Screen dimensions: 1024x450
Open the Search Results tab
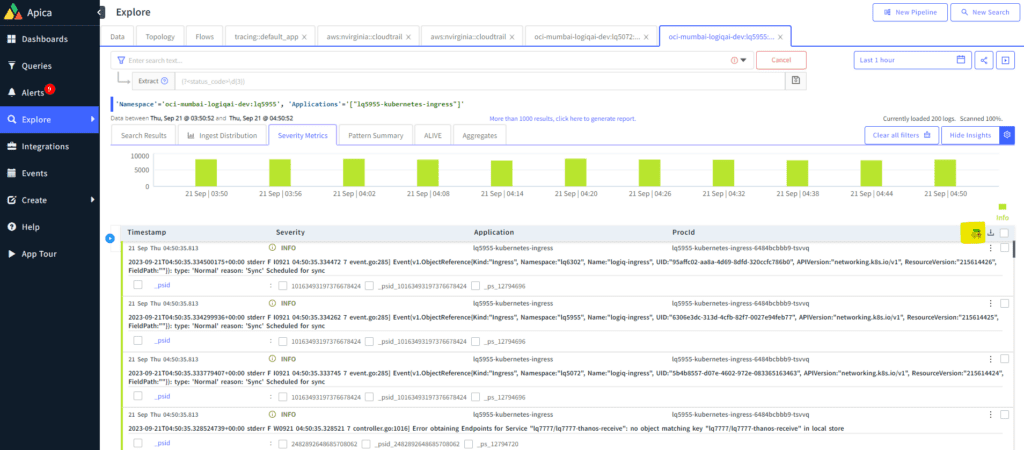tap(144, 135)
